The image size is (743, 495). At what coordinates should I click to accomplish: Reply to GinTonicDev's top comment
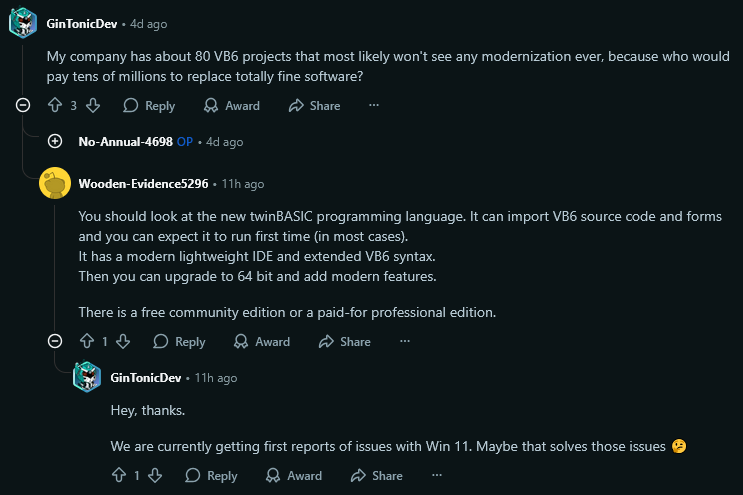coord(148,105)
